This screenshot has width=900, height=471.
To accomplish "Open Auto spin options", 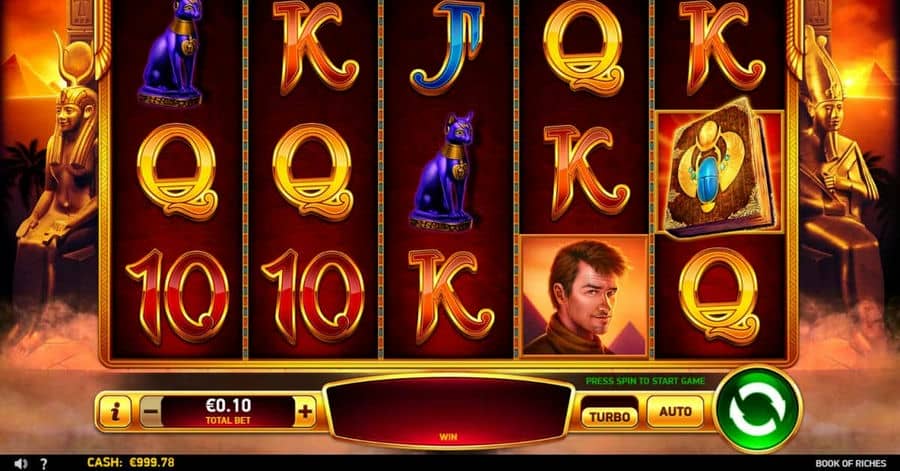I will click(x=676, y=411).
